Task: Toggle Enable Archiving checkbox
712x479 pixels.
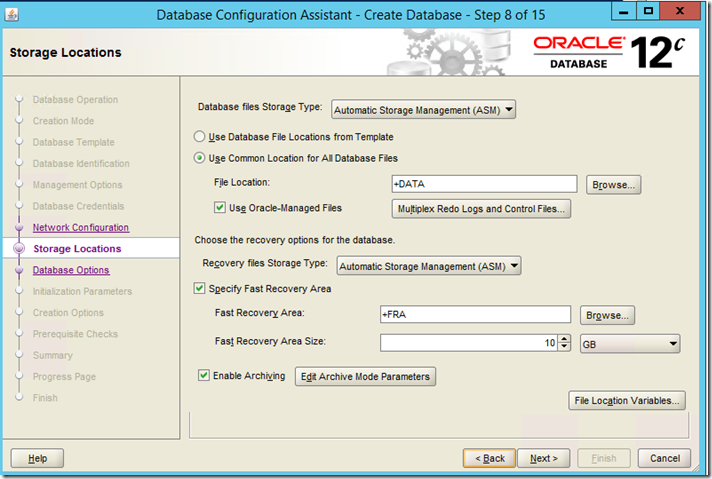Action: 204,375
